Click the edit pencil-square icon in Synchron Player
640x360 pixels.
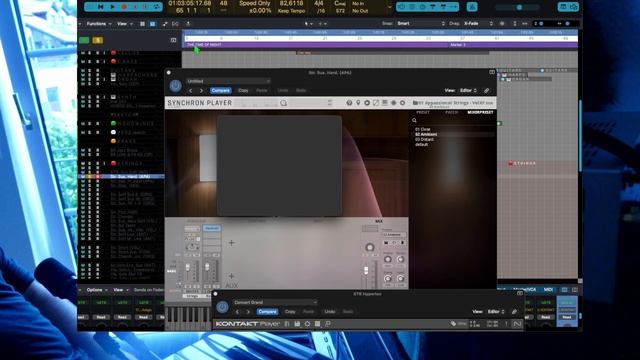tap(376, 103)
